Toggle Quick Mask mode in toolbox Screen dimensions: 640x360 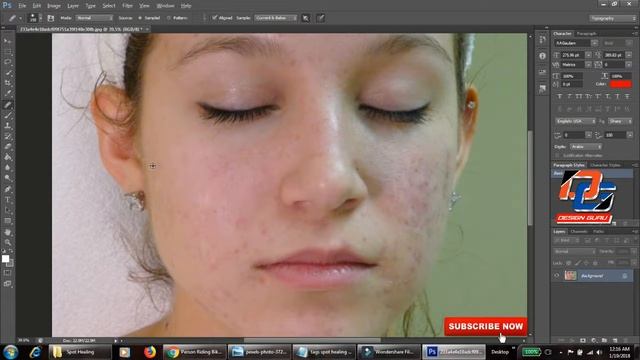[7, 273]
